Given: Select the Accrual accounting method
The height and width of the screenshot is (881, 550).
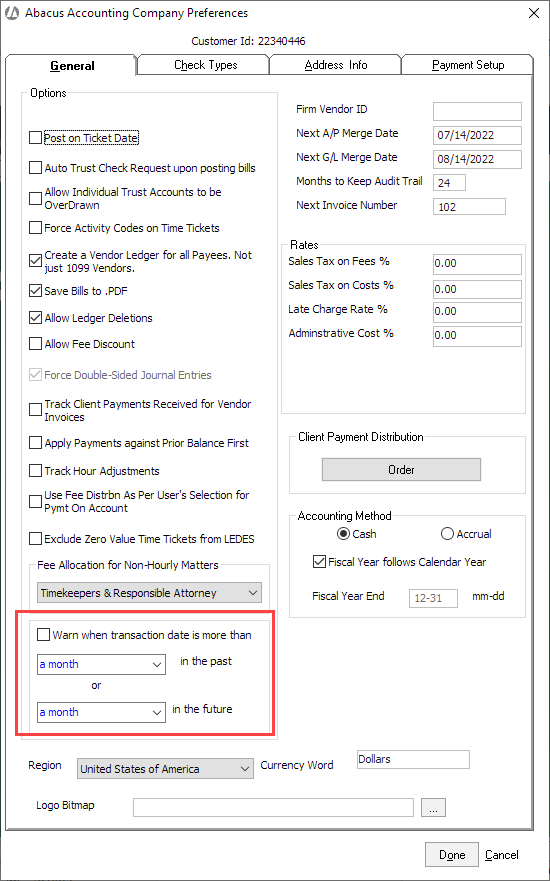Looking at the screenshot, I should click(x=447, y=534).
